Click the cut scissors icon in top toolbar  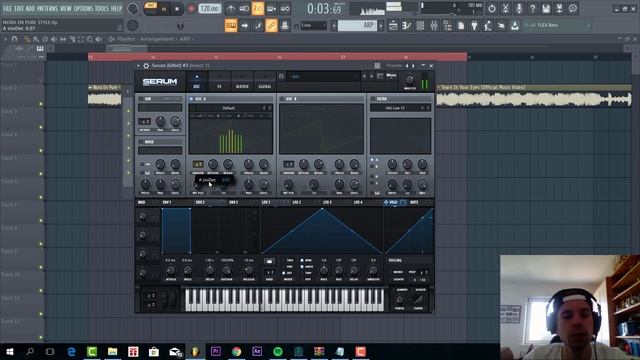[505, 8]
